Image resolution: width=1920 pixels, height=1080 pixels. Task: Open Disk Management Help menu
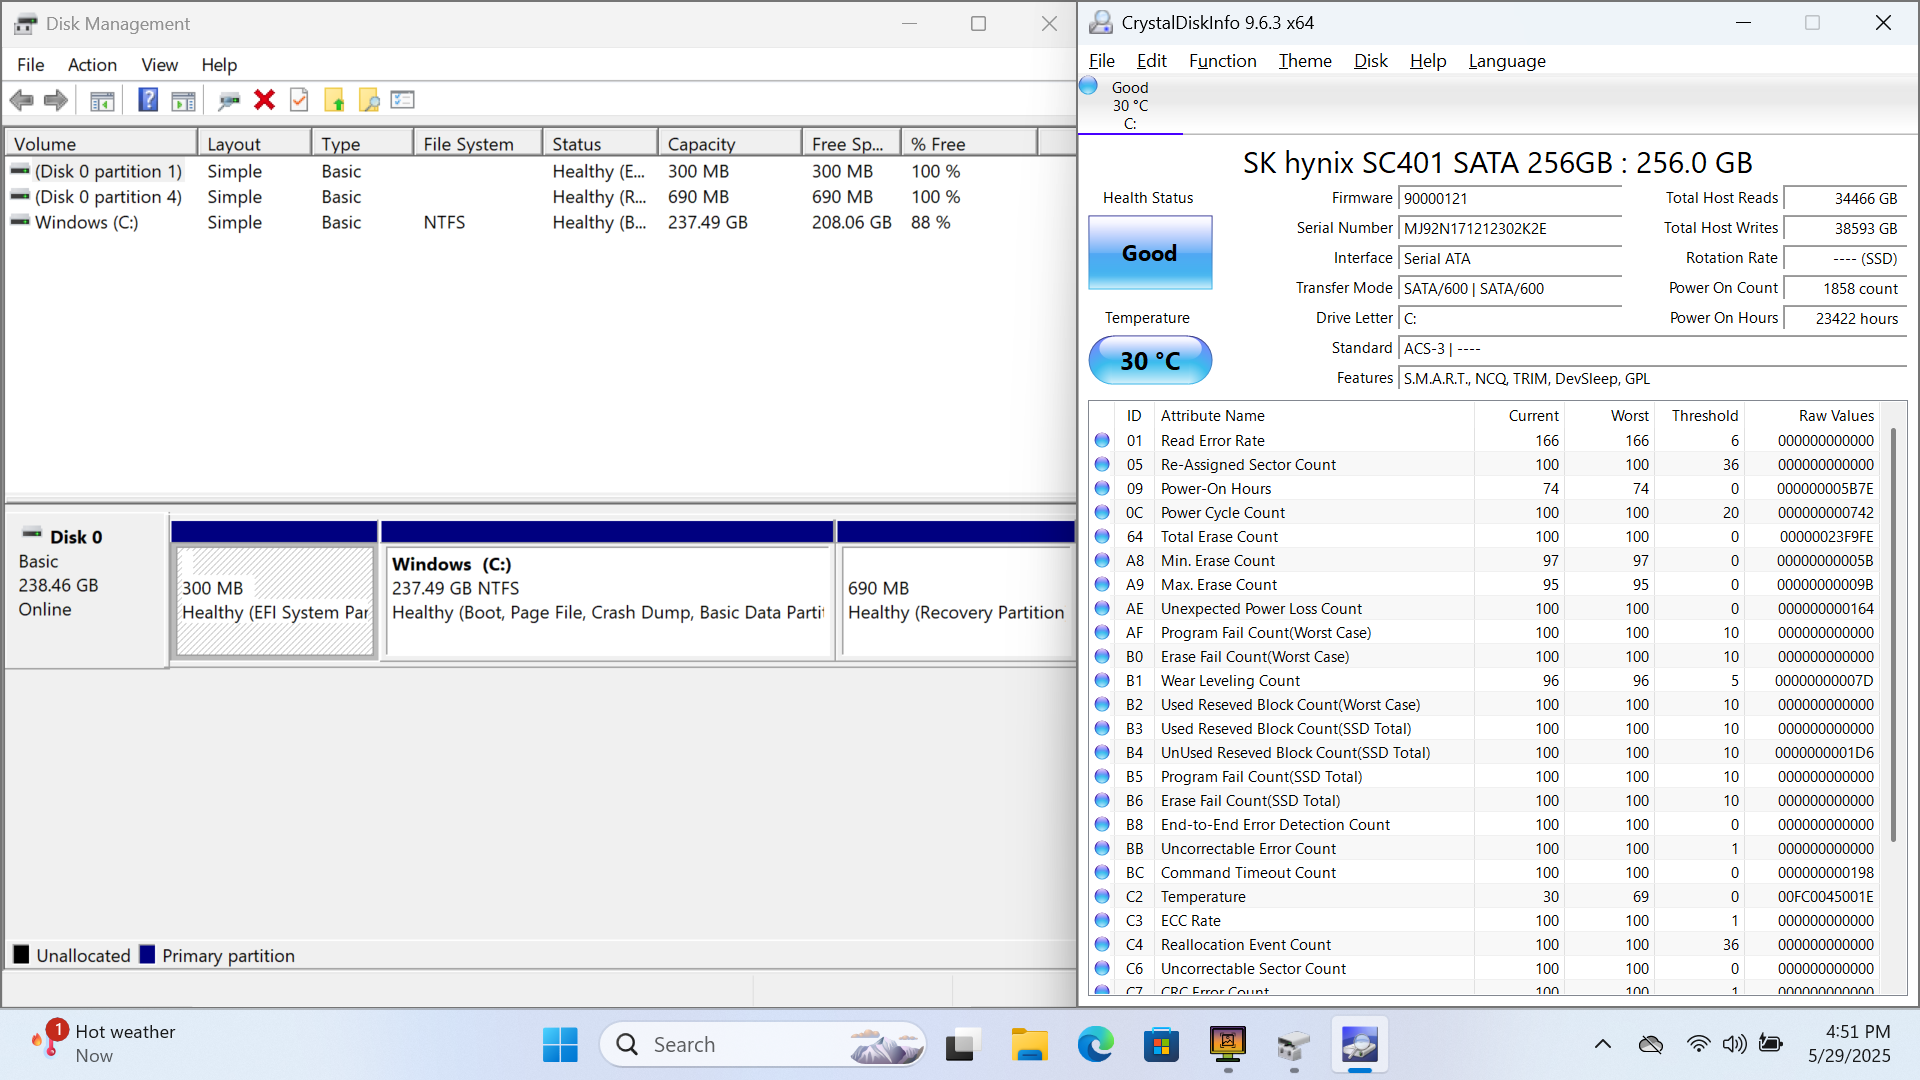pos(219,64)
